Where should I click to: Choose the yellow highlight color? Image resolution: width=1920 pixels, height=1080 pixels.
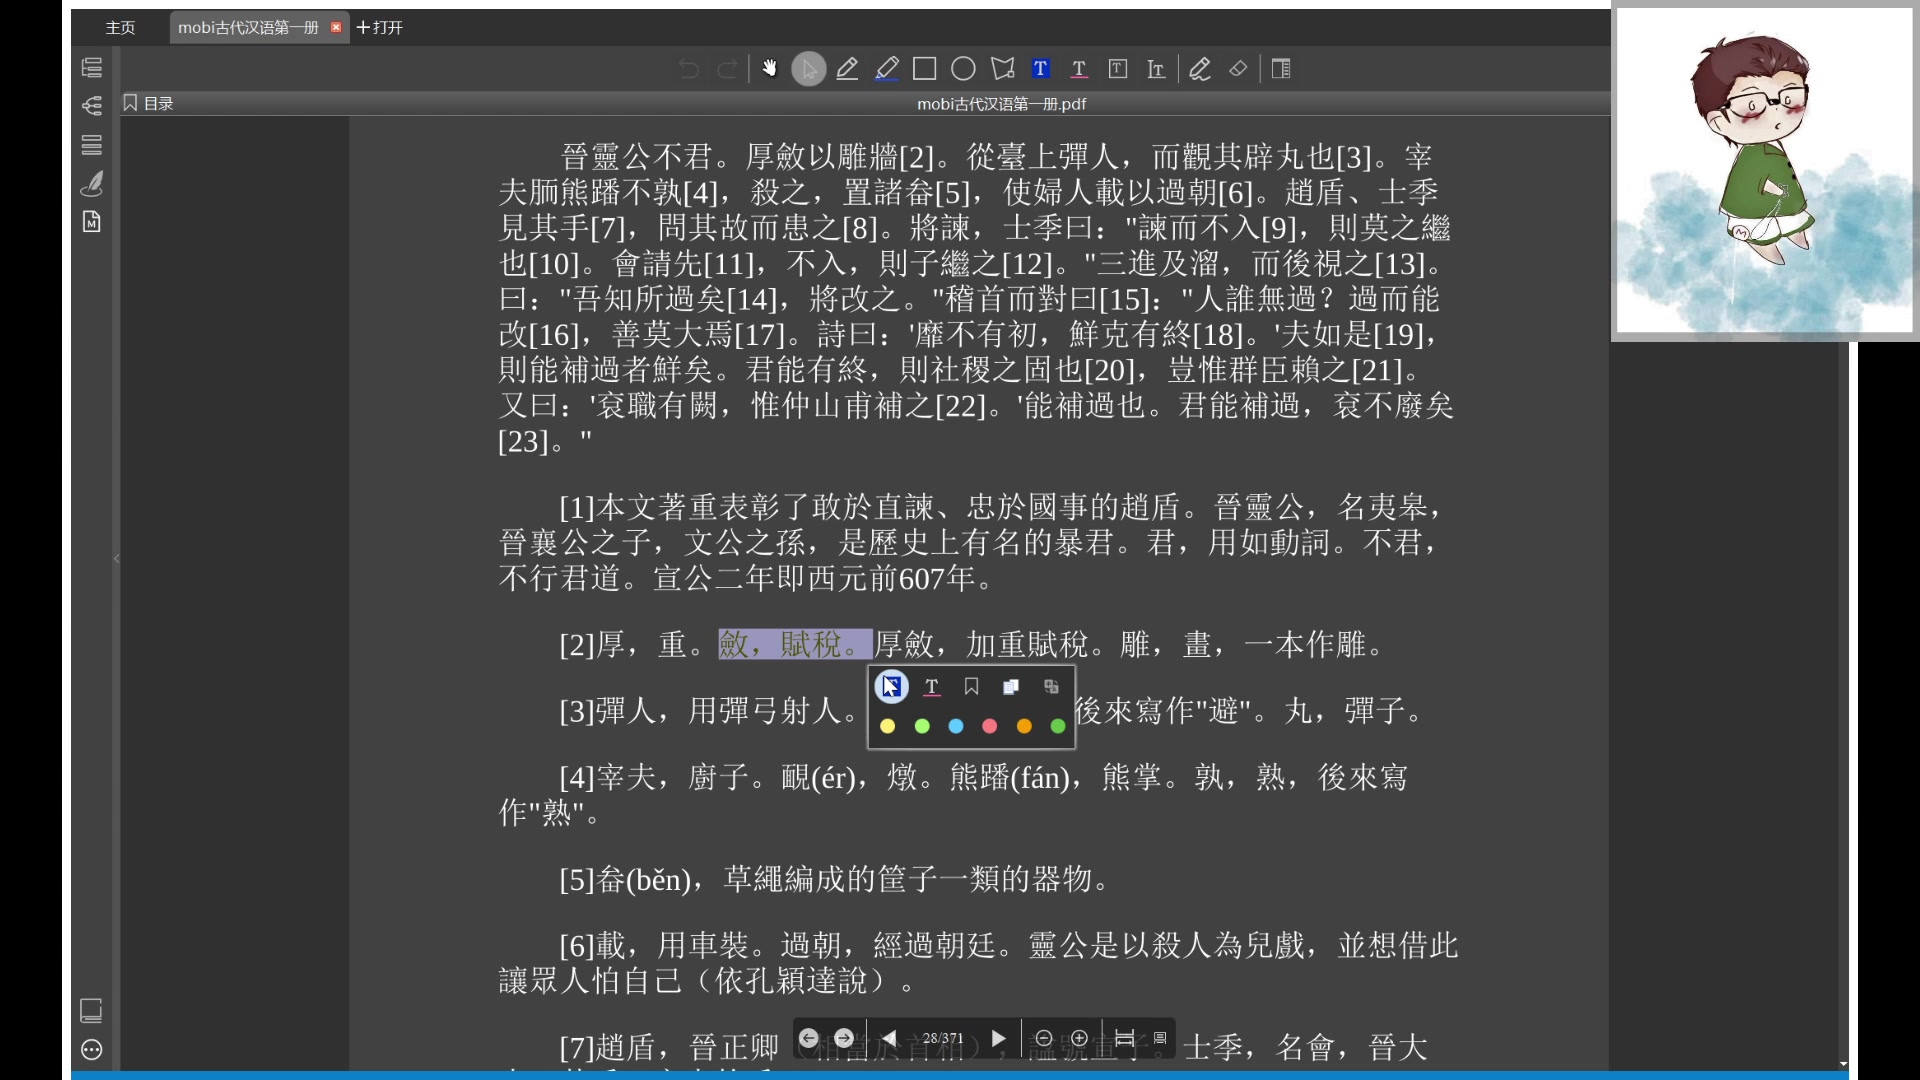tap(888, 727)
